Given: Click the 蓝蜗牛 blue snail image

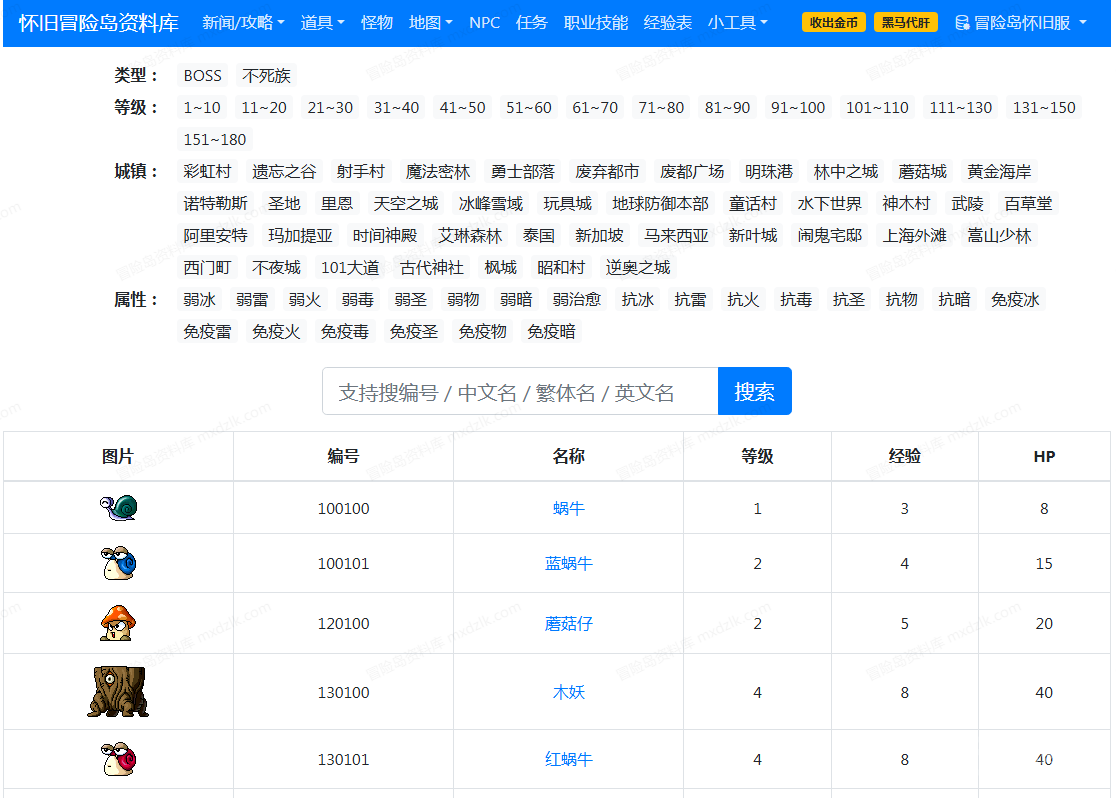Looking at the screenshot, I should (118, 563).
